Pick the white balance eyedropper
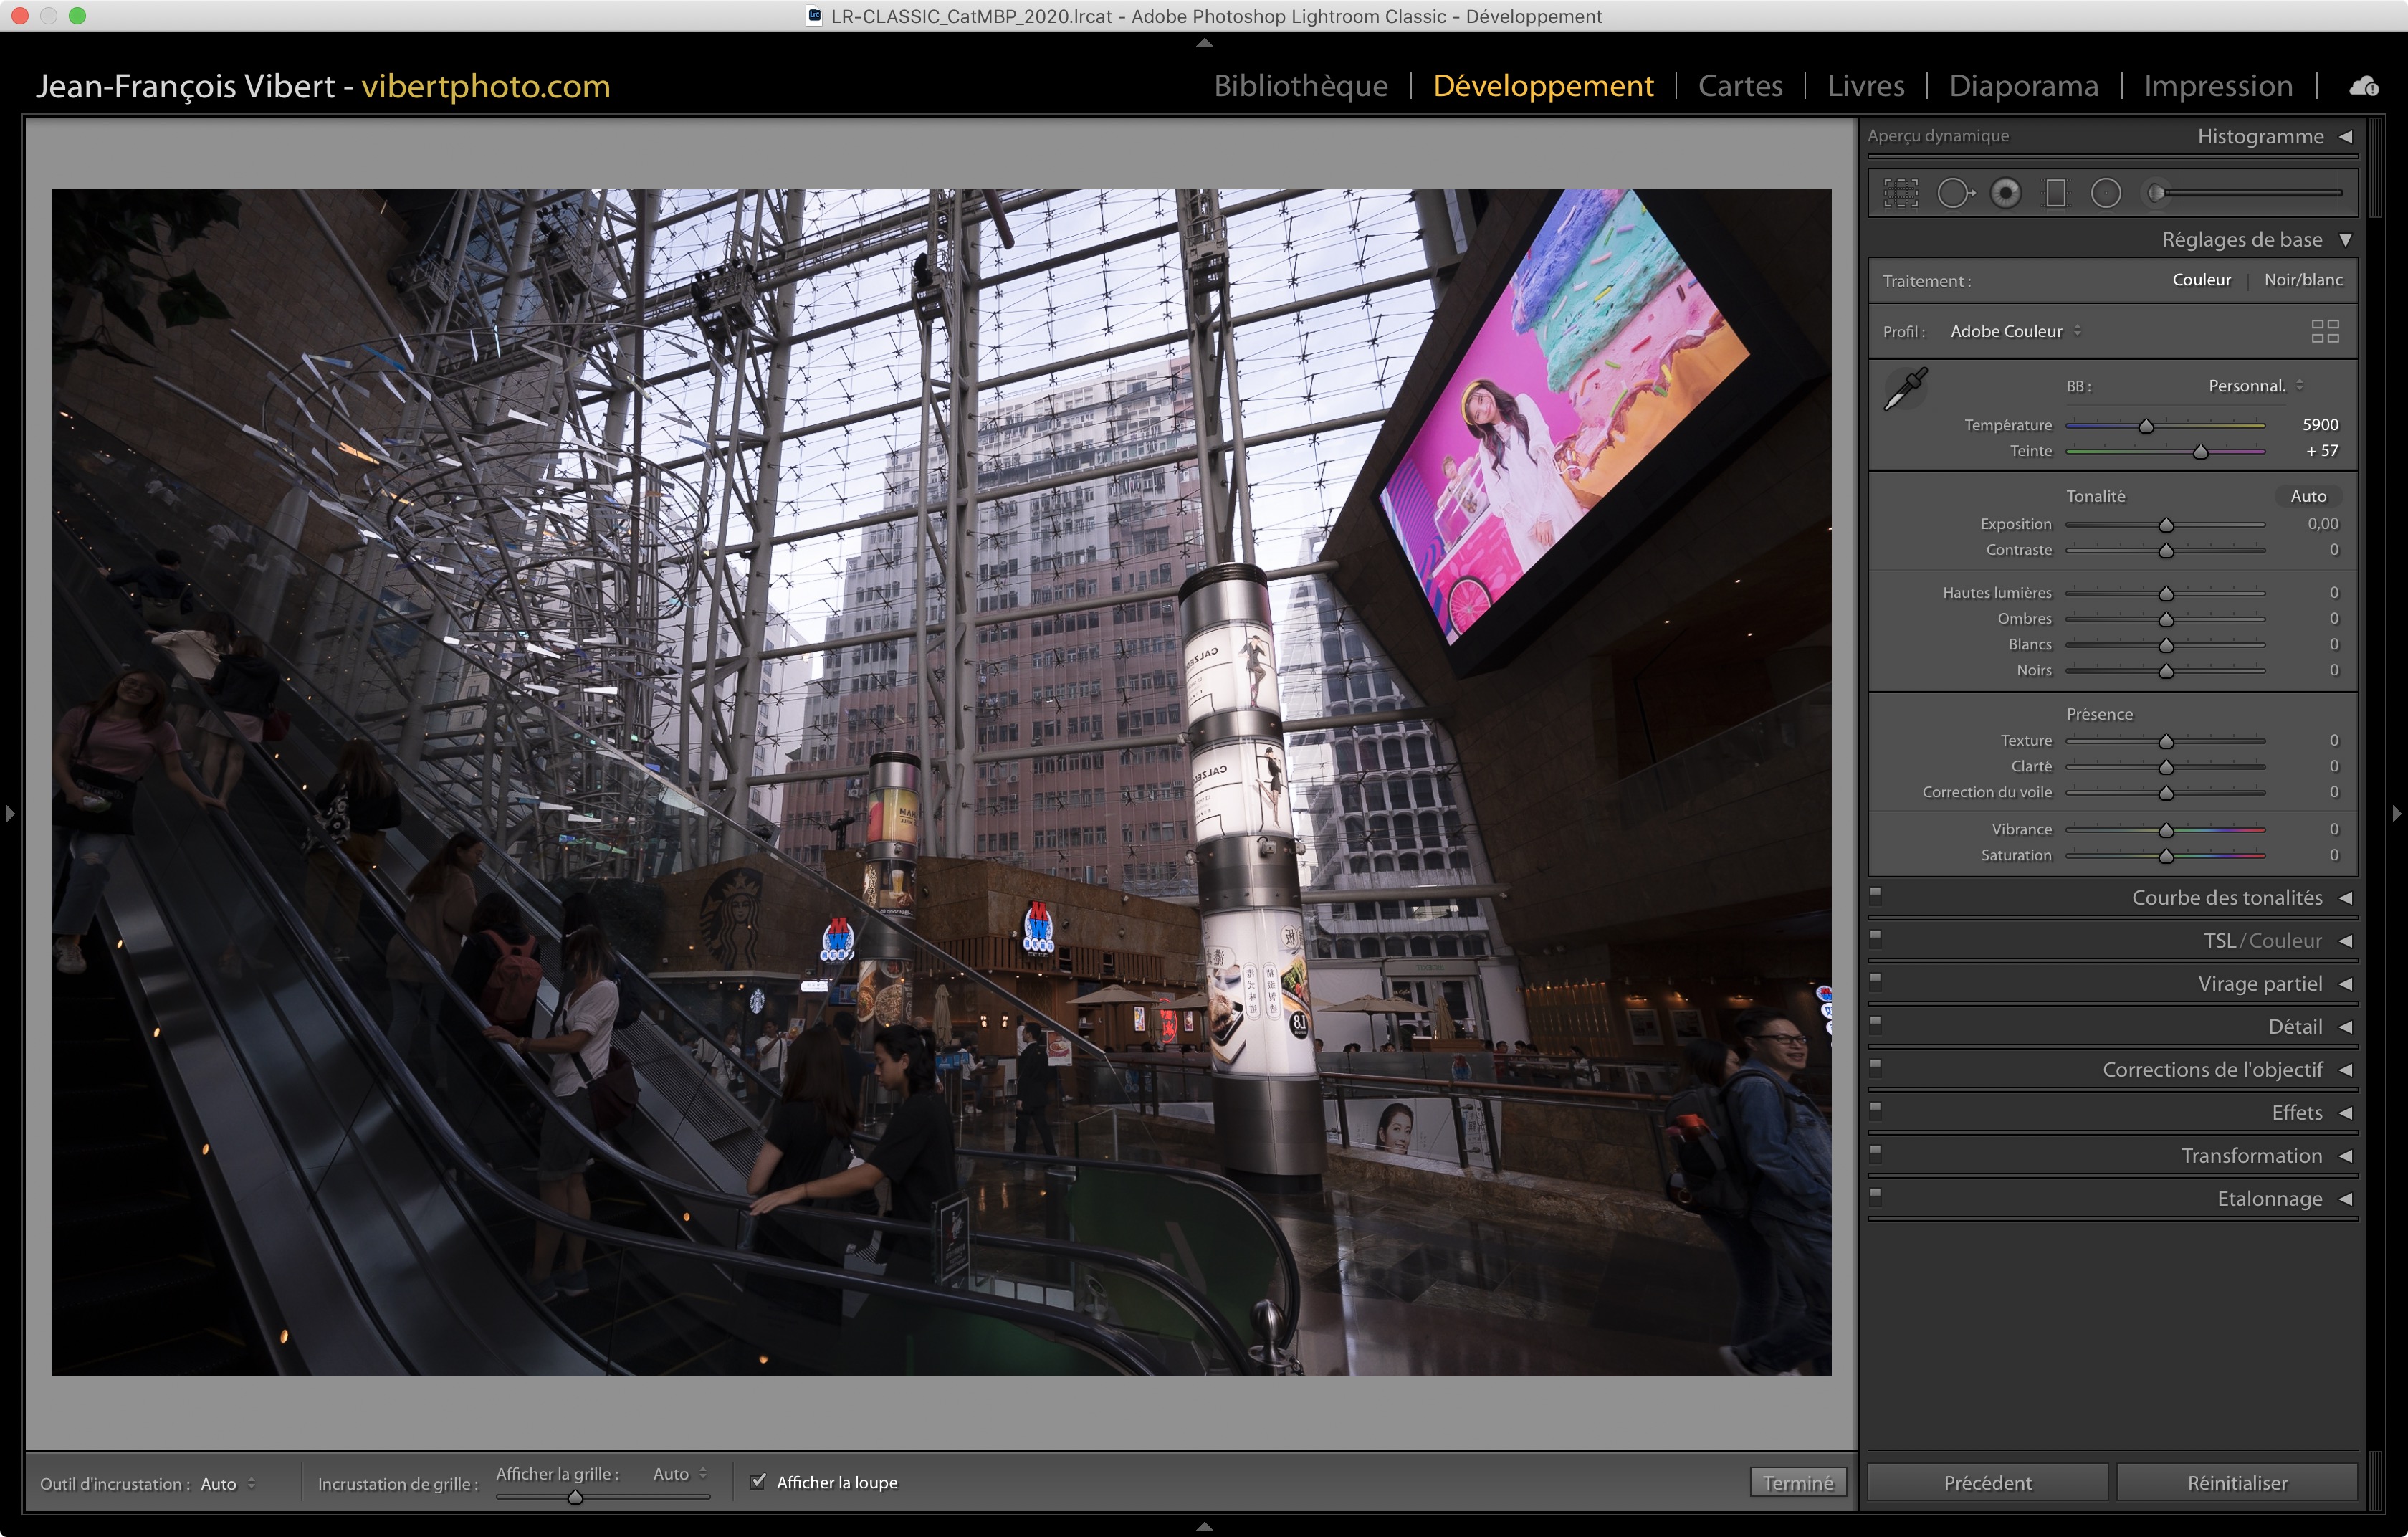 (x=1905, y=389)
